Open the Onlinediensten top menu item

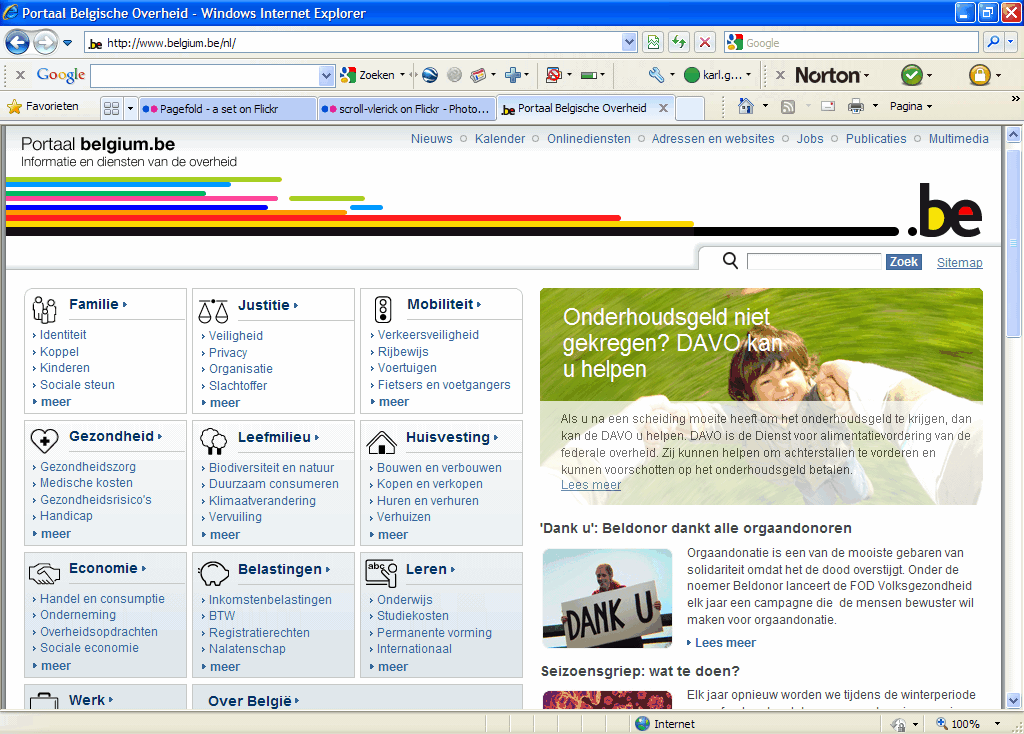[x=589, y=138]
